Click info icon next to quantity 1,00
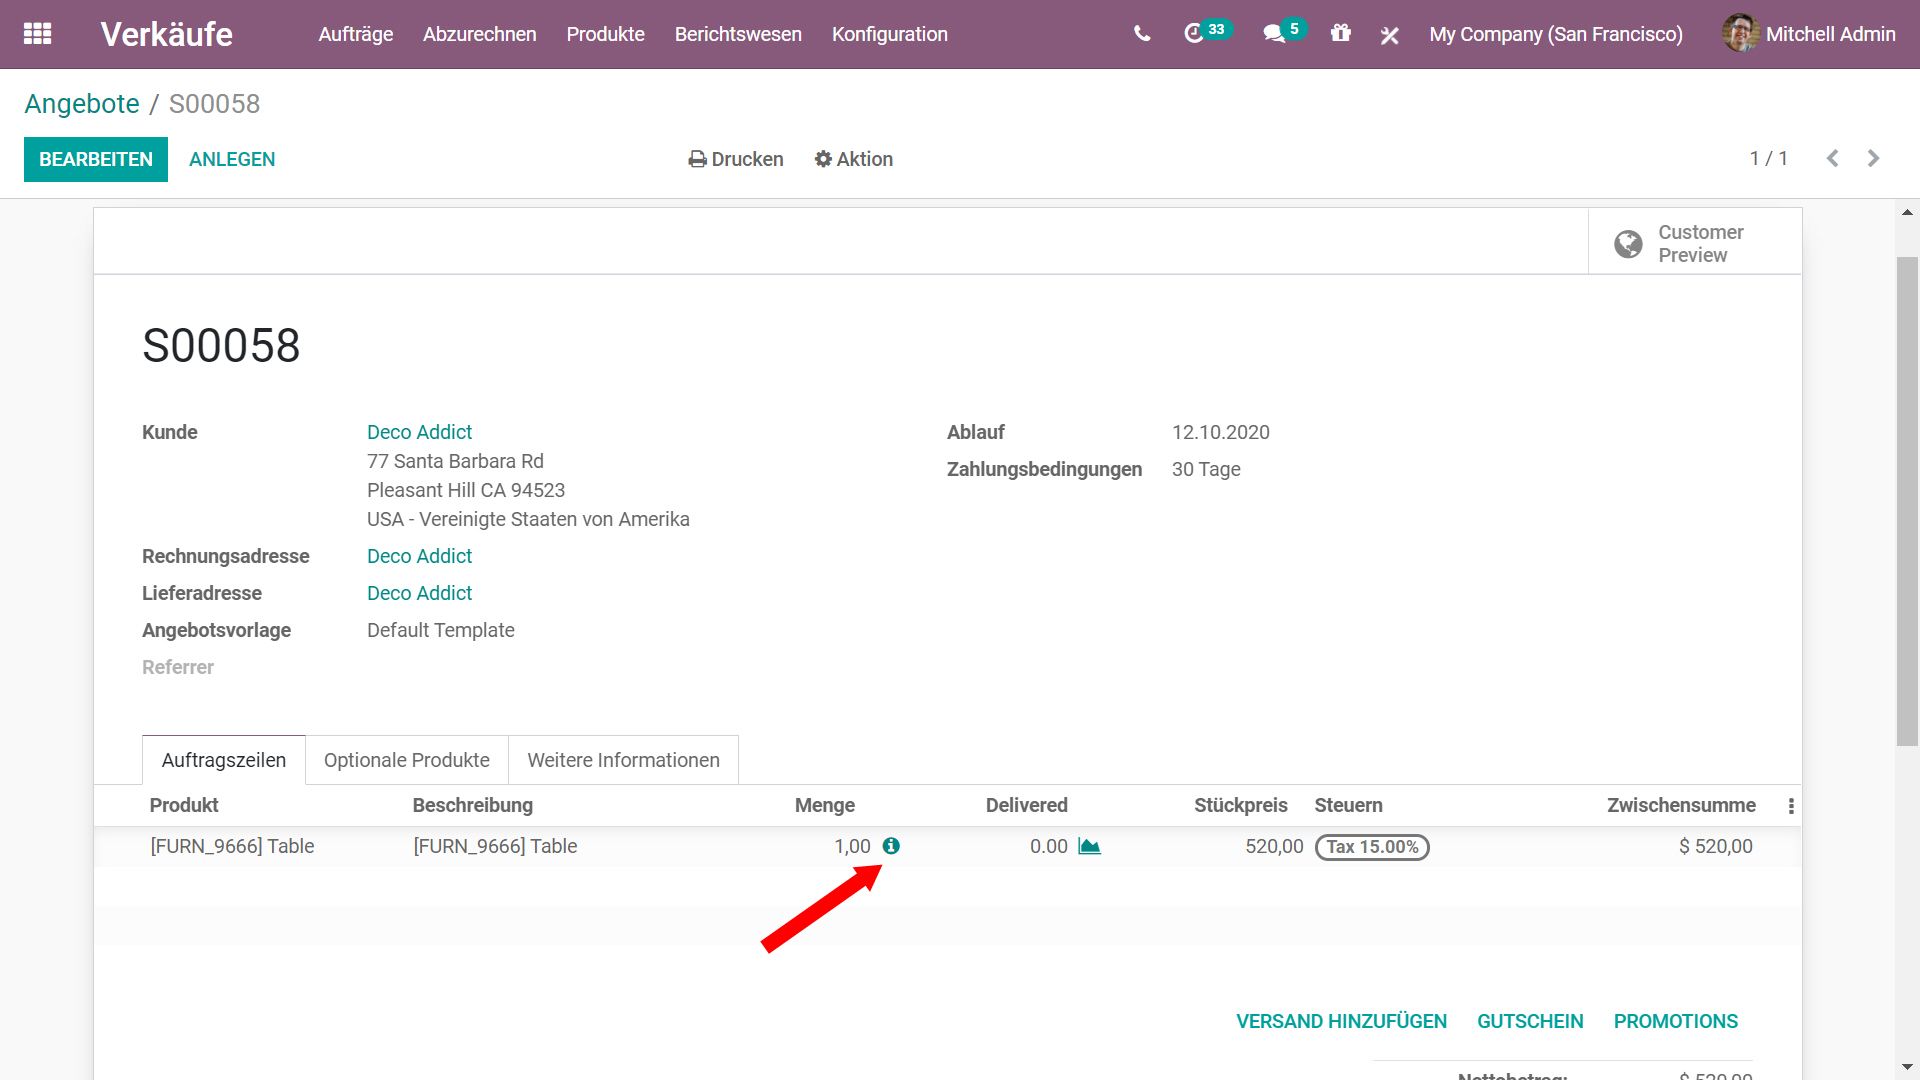1920x1080 pixels. click(x=891, y=846)
